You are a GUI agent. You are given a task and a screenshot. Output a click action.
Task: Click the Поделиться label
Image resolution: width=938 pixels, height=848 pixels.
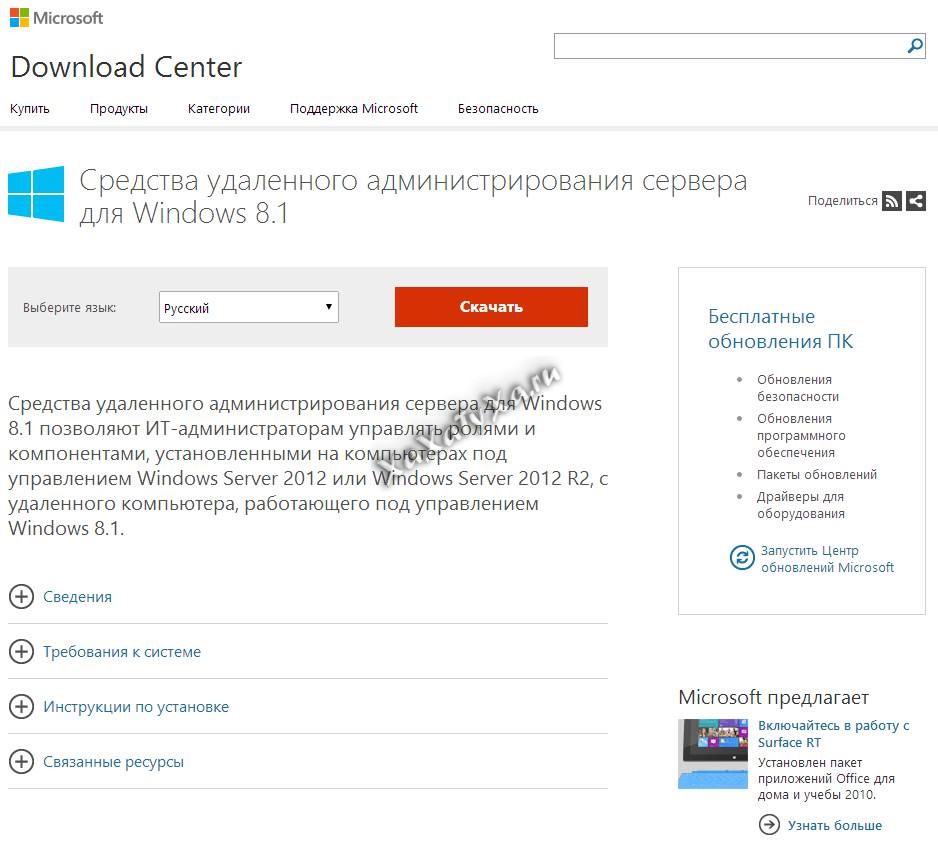[x=842, y=201]
